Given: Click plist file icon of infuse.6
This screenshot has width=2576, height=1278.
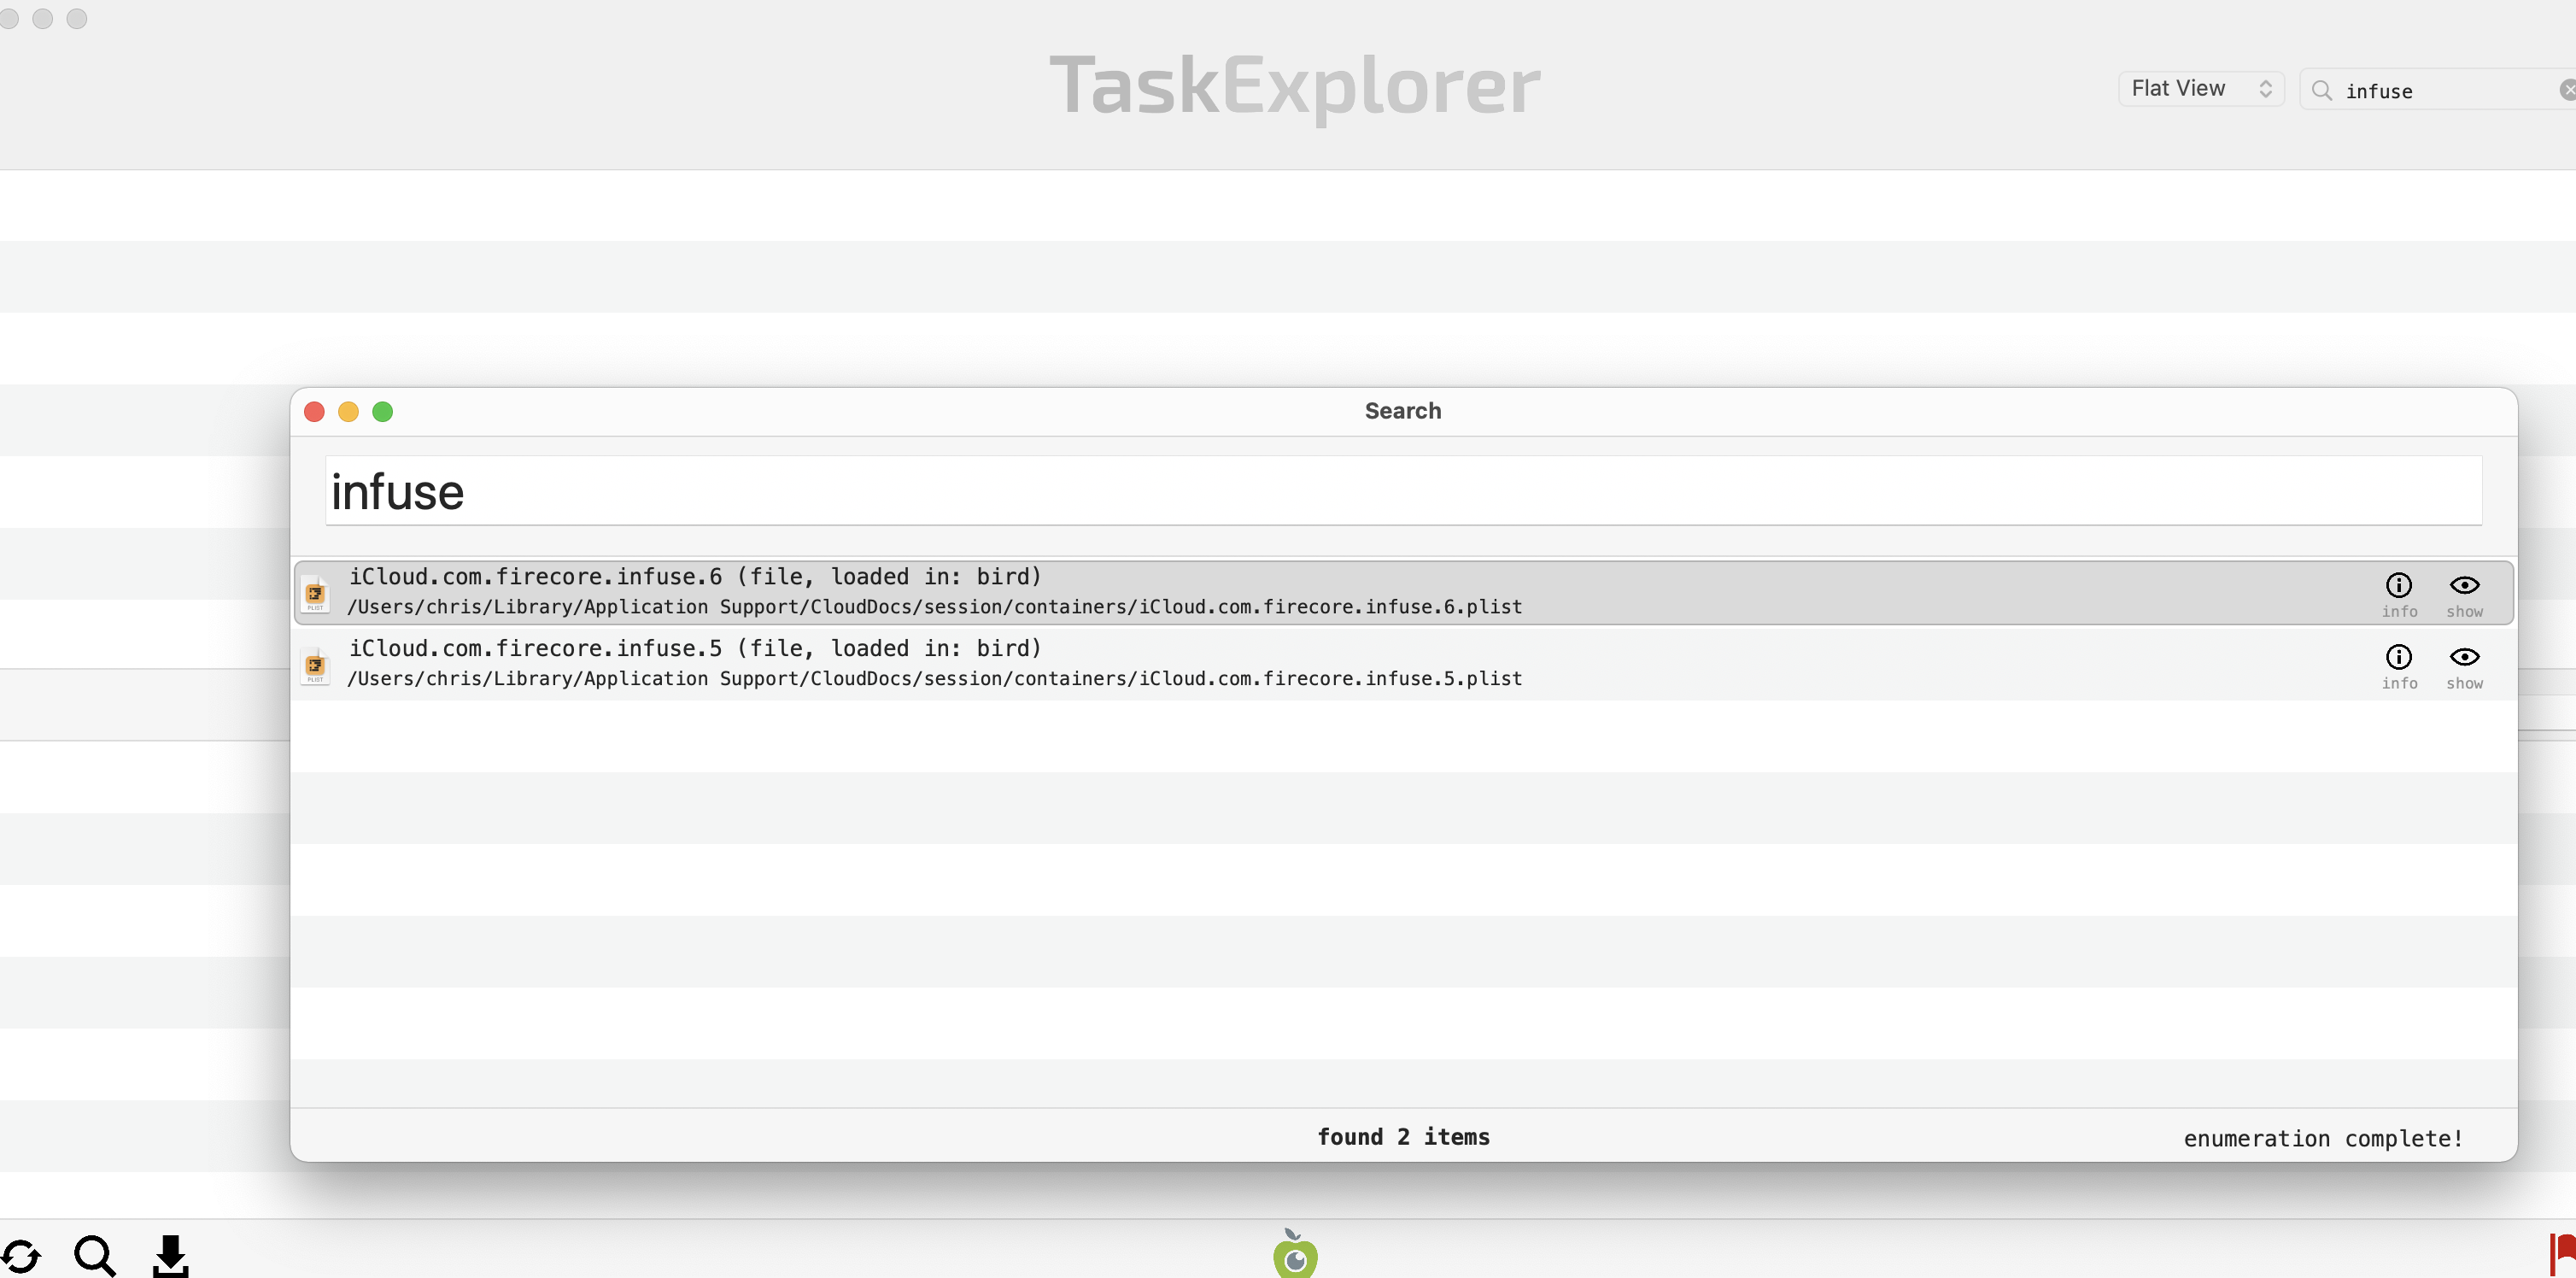Looking at the screenshot, I should [x=315, y=594].
